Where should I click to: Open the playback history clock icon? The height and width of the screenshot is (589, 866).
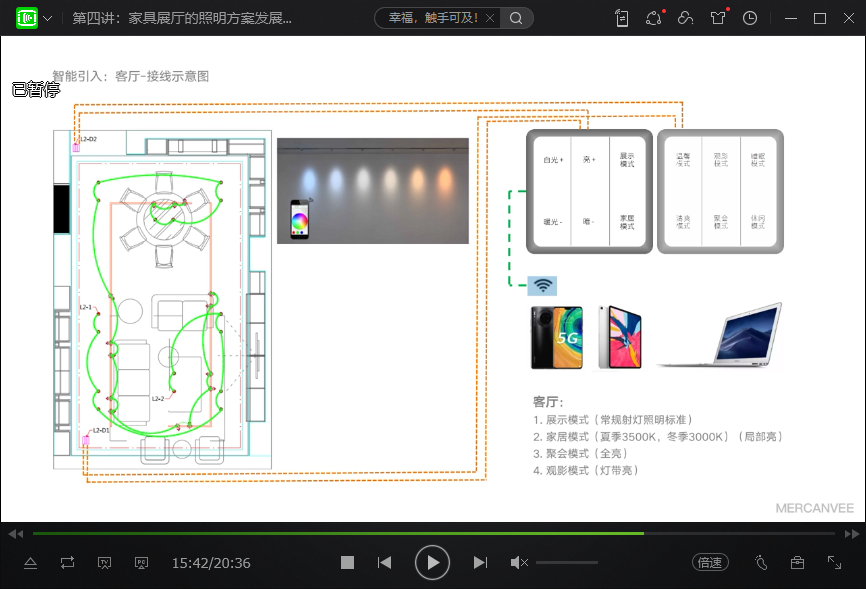750,18
